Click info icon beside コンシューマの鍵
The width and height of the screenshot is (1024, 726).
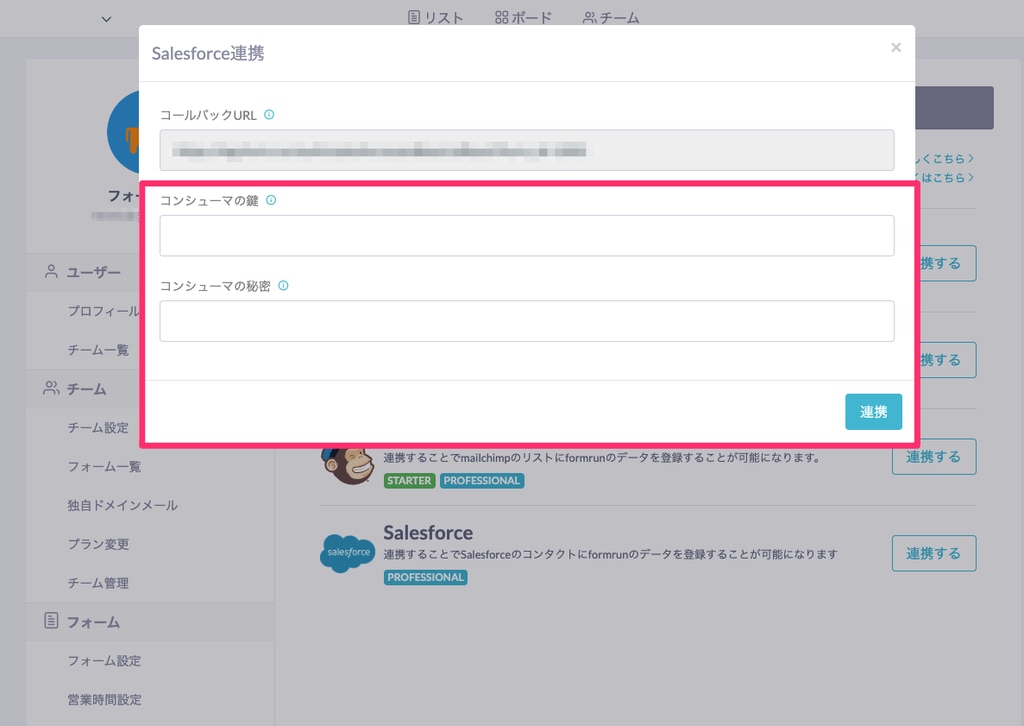271,200
